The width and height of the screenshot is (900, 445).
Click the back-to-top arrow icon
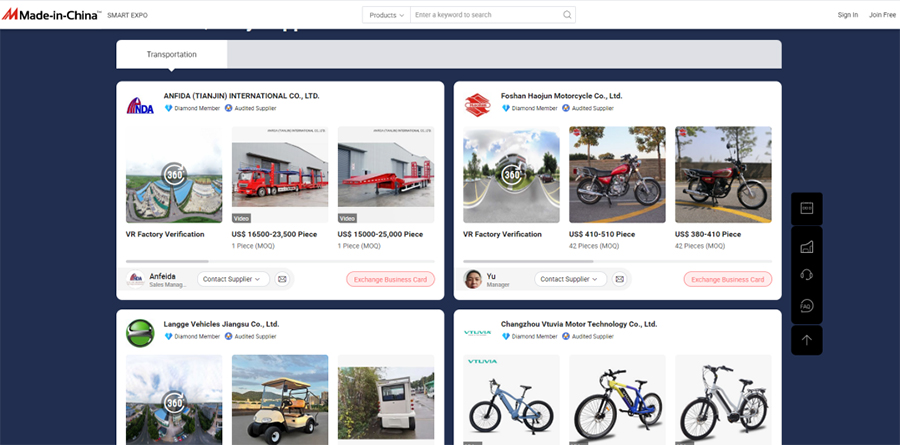pyautogui.click(x=806, y=340)
